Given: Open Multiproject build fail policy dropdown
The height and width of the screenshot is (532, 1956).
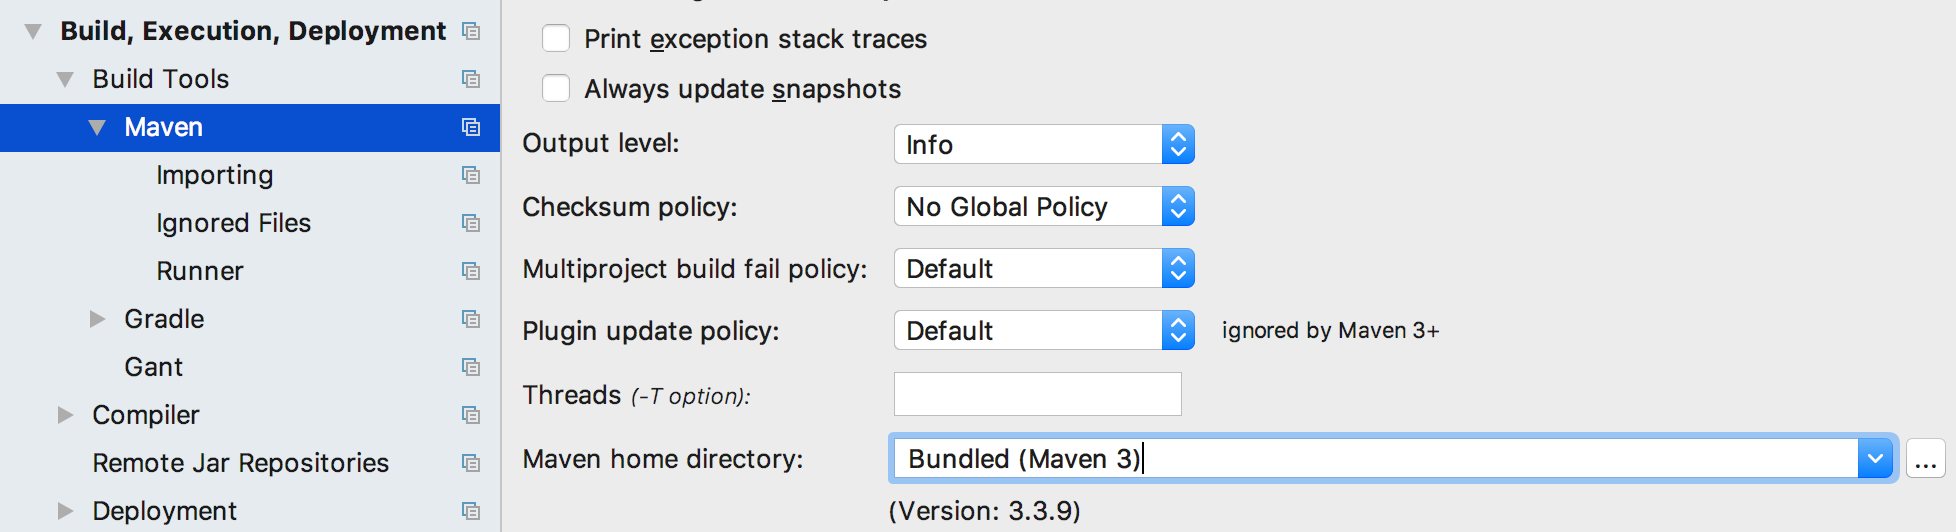Looking at the screenshot, I should tap(1044, 269).
